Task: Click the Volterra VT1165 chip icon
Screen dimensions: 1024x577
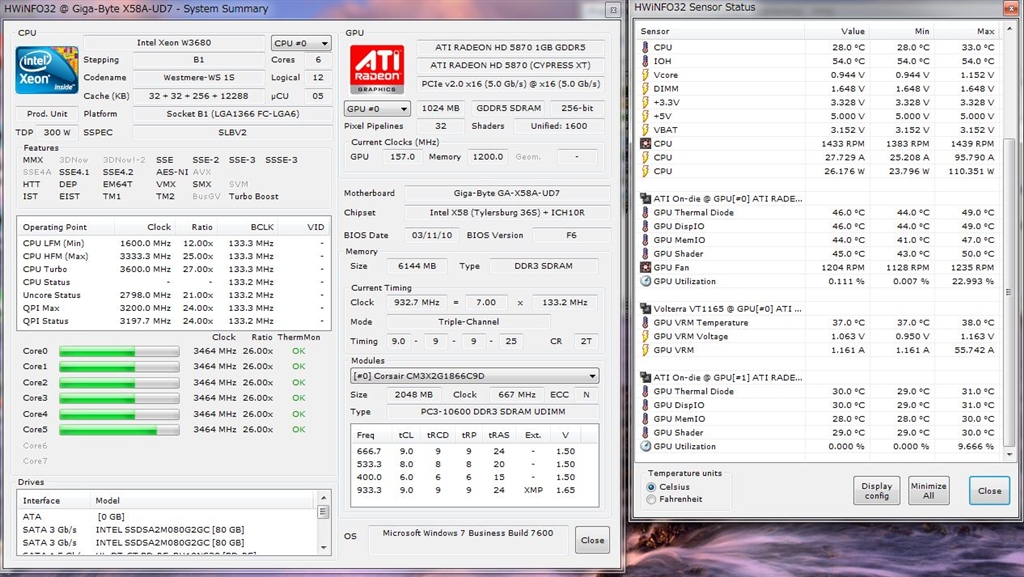Action: [645, 309]
